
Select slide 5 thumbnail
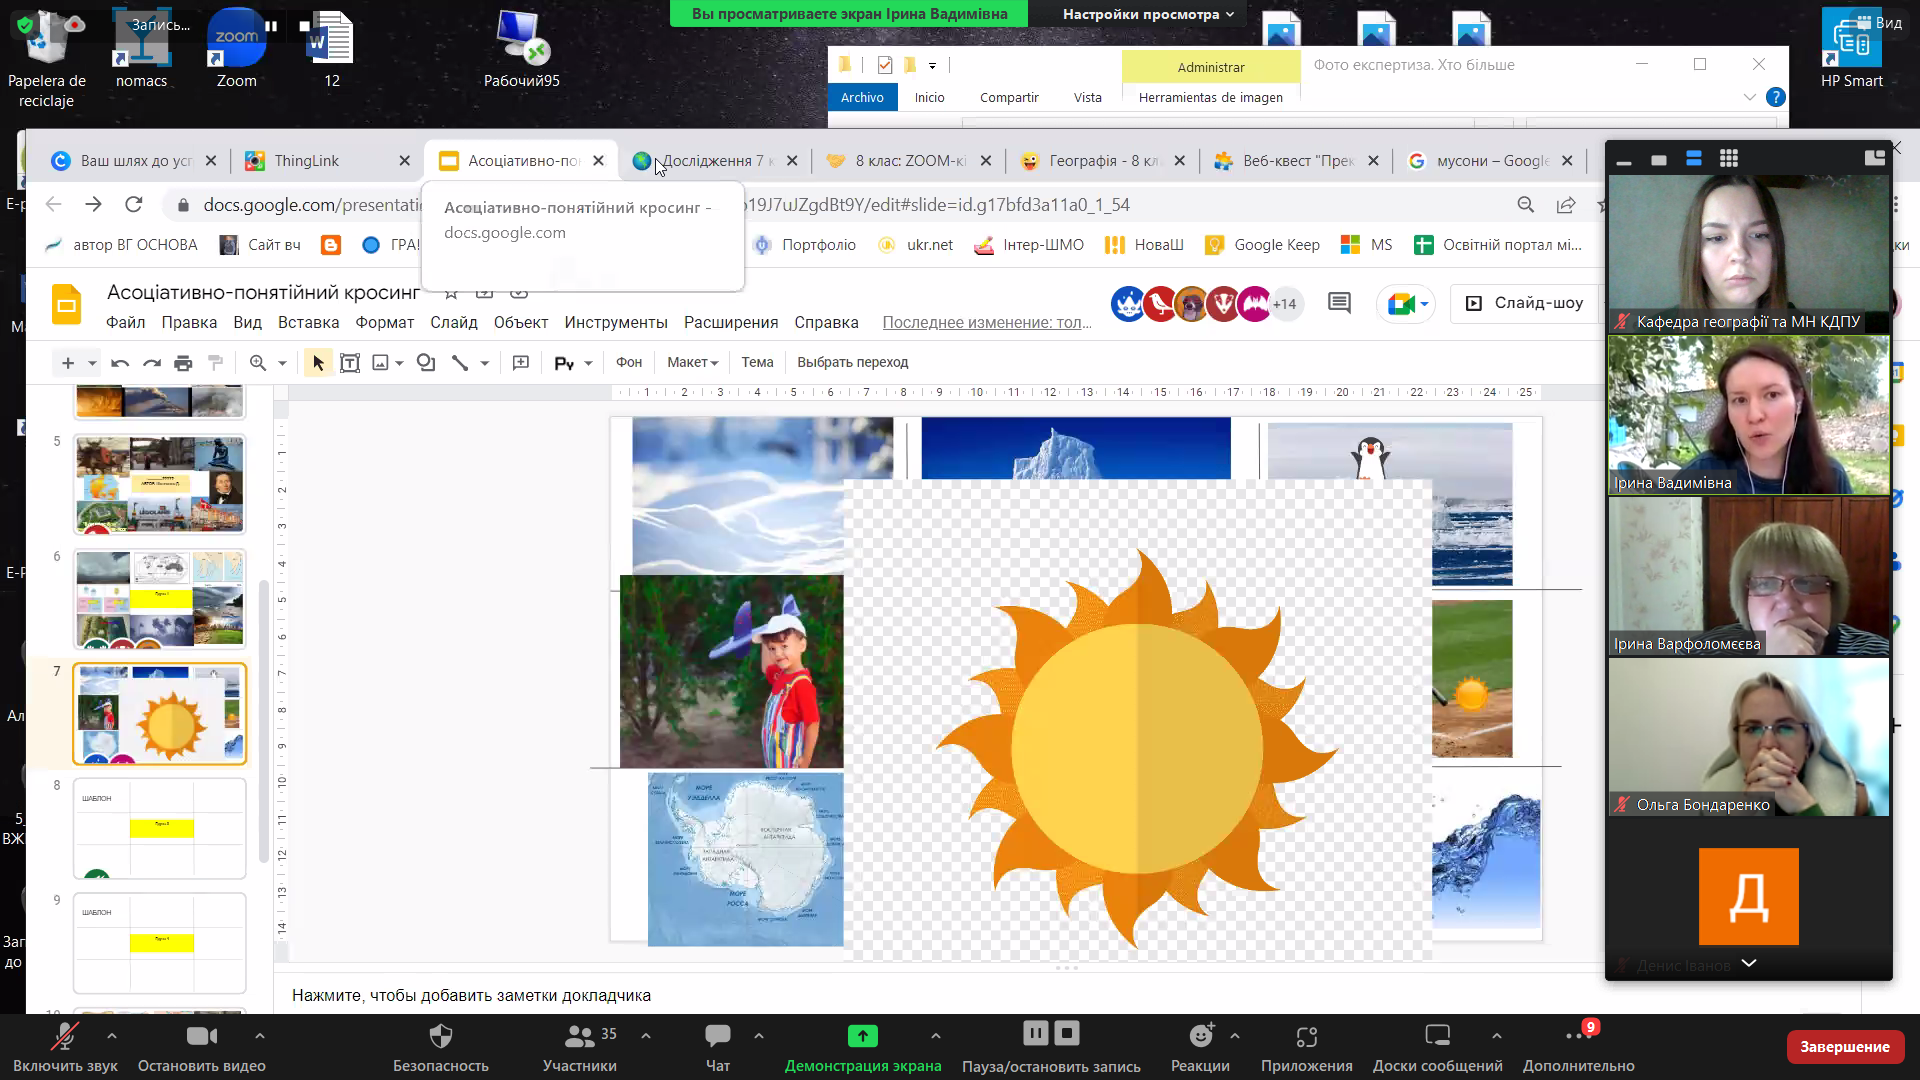pos(160,485)
